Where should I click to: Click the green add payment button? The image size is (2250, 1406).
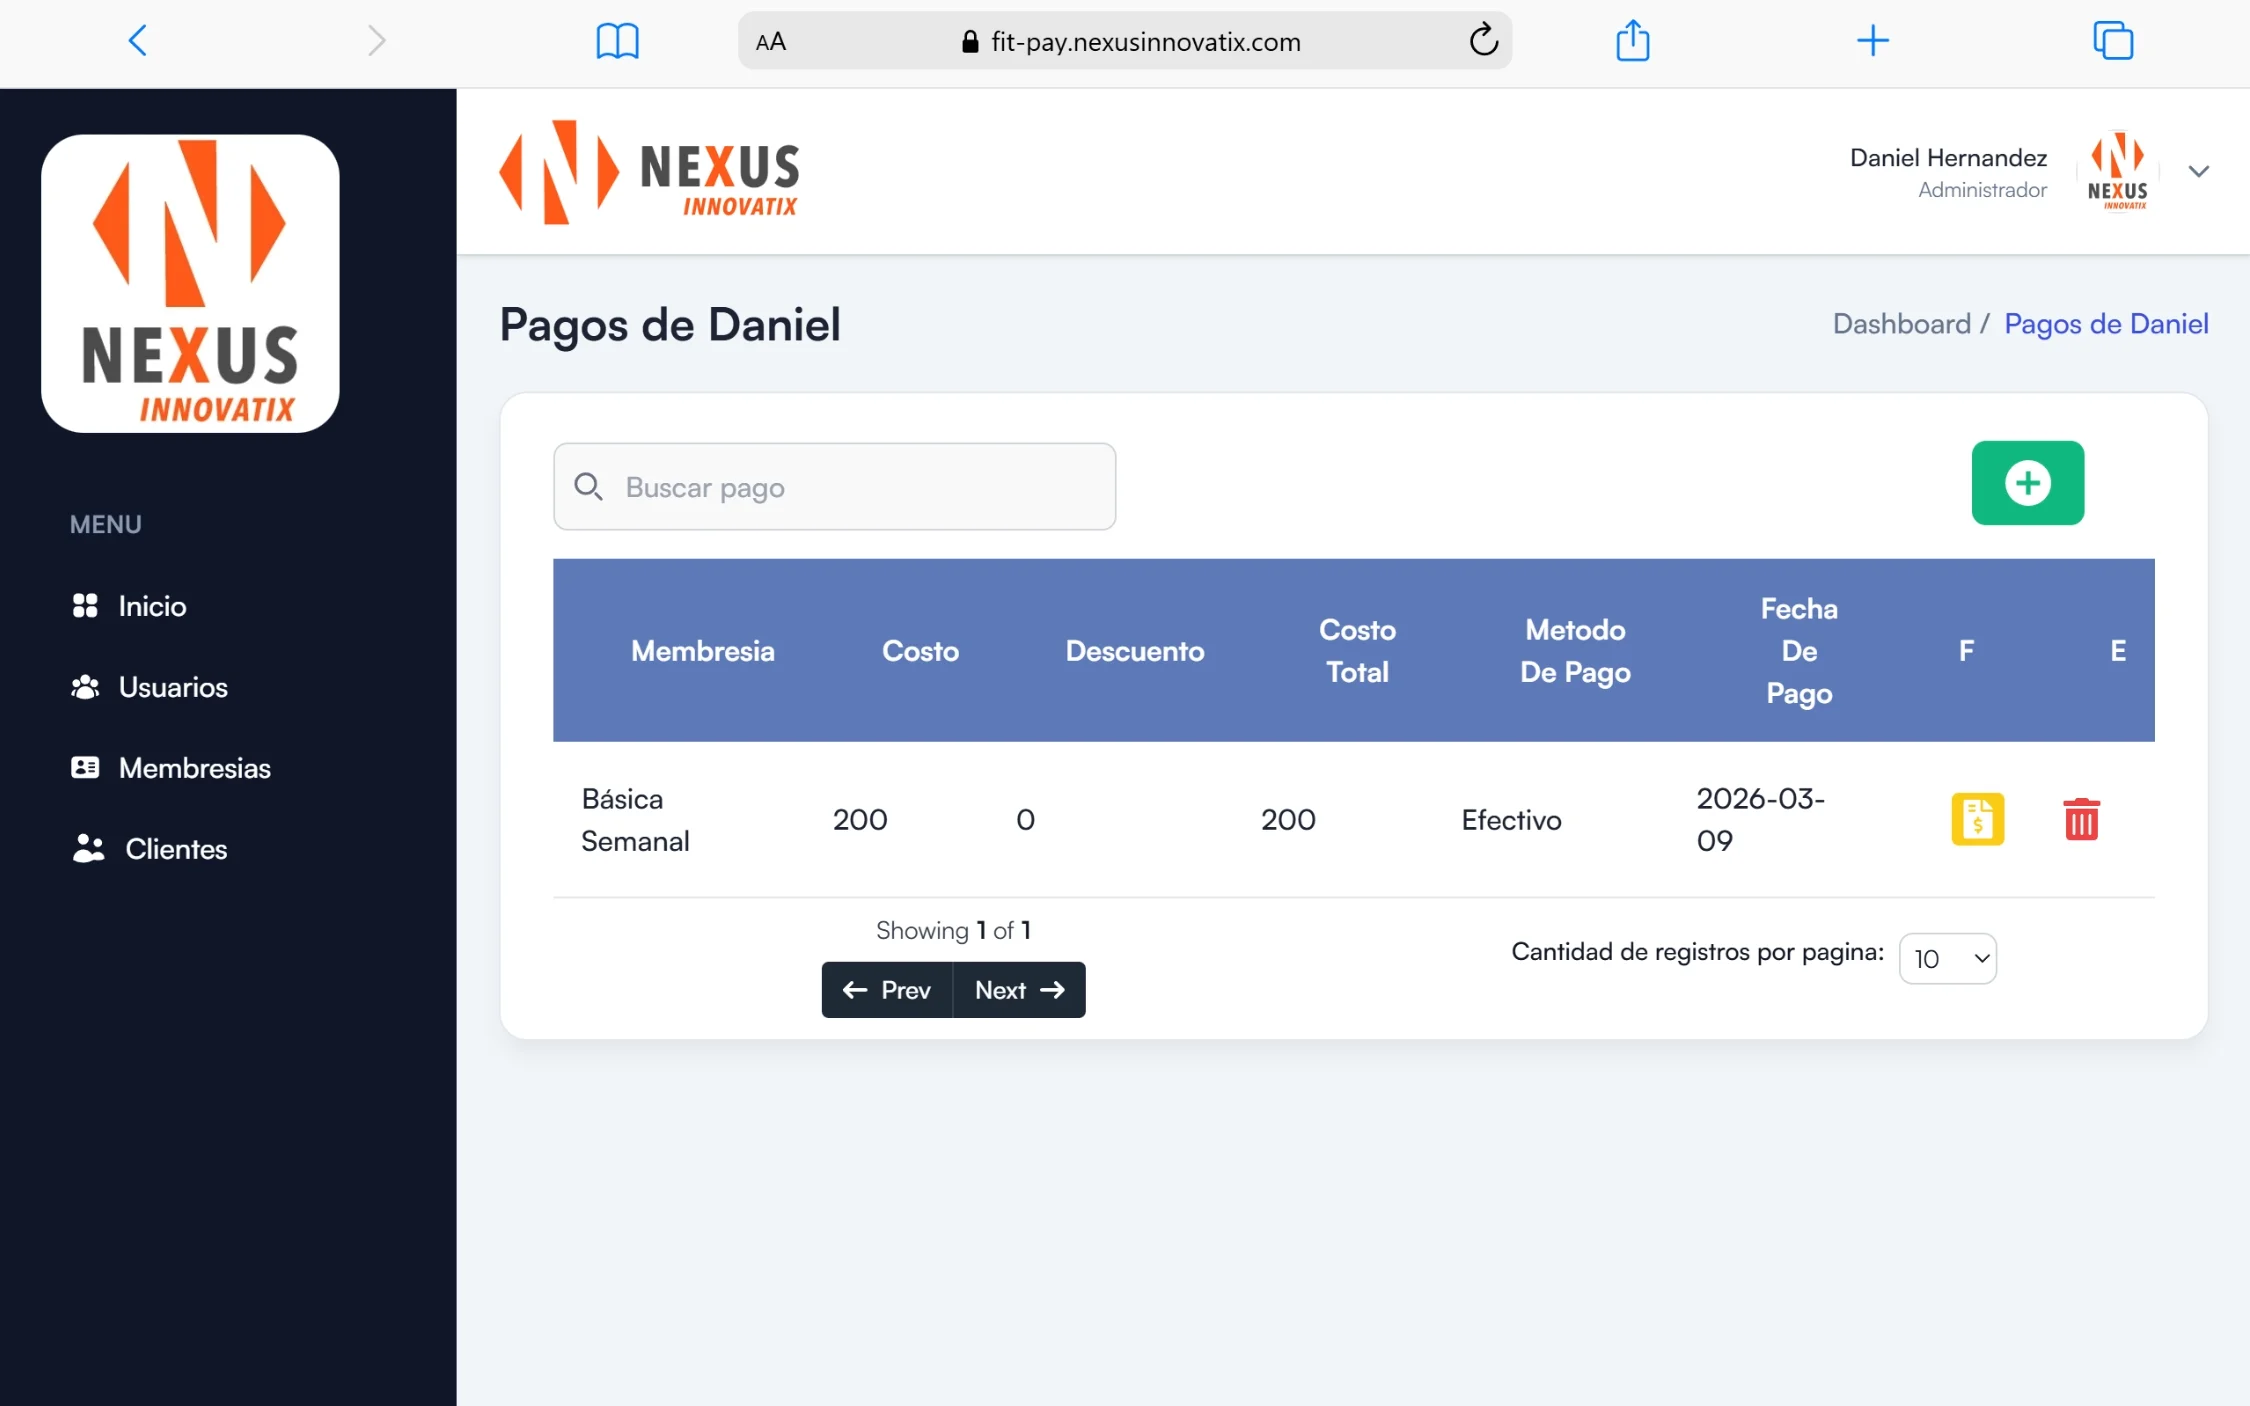point(2027,483)
